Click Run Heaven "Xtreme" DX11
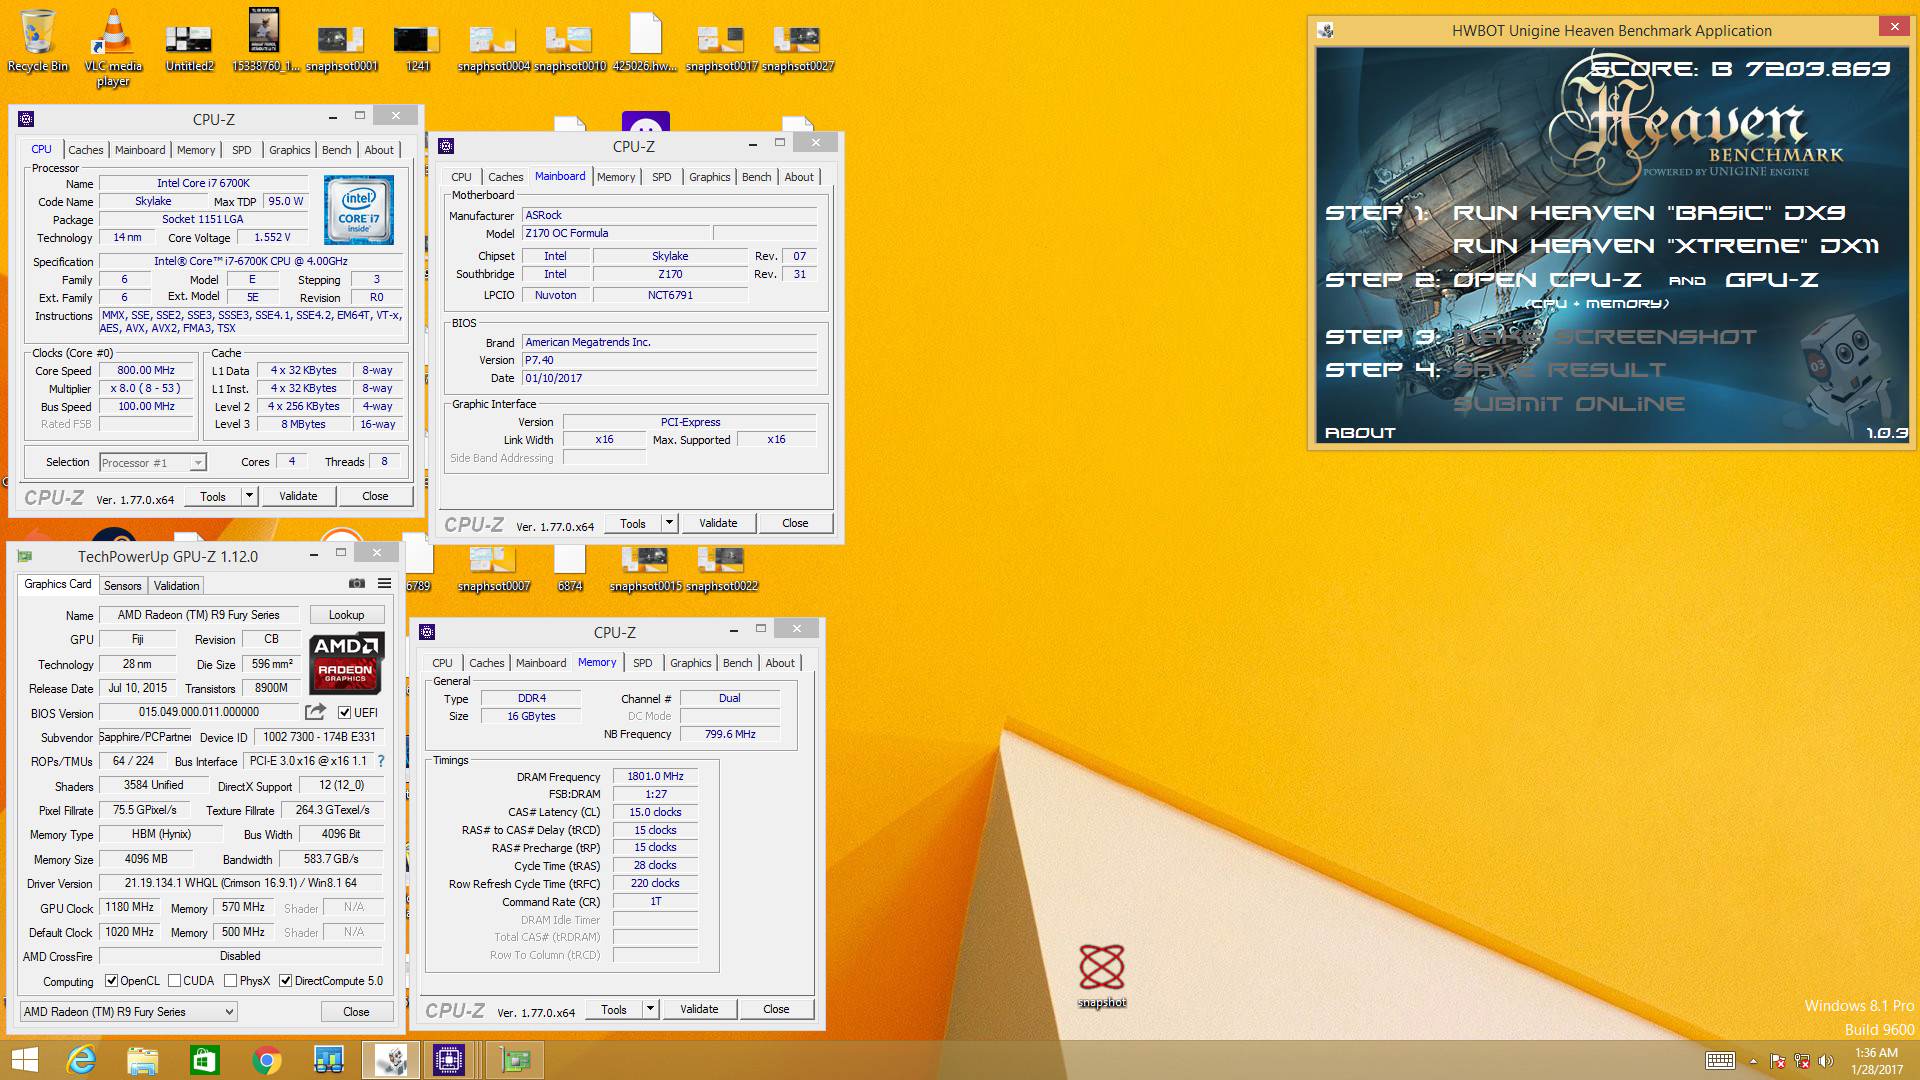This screenshot has height=1080, width=1920. (1665, 246)
